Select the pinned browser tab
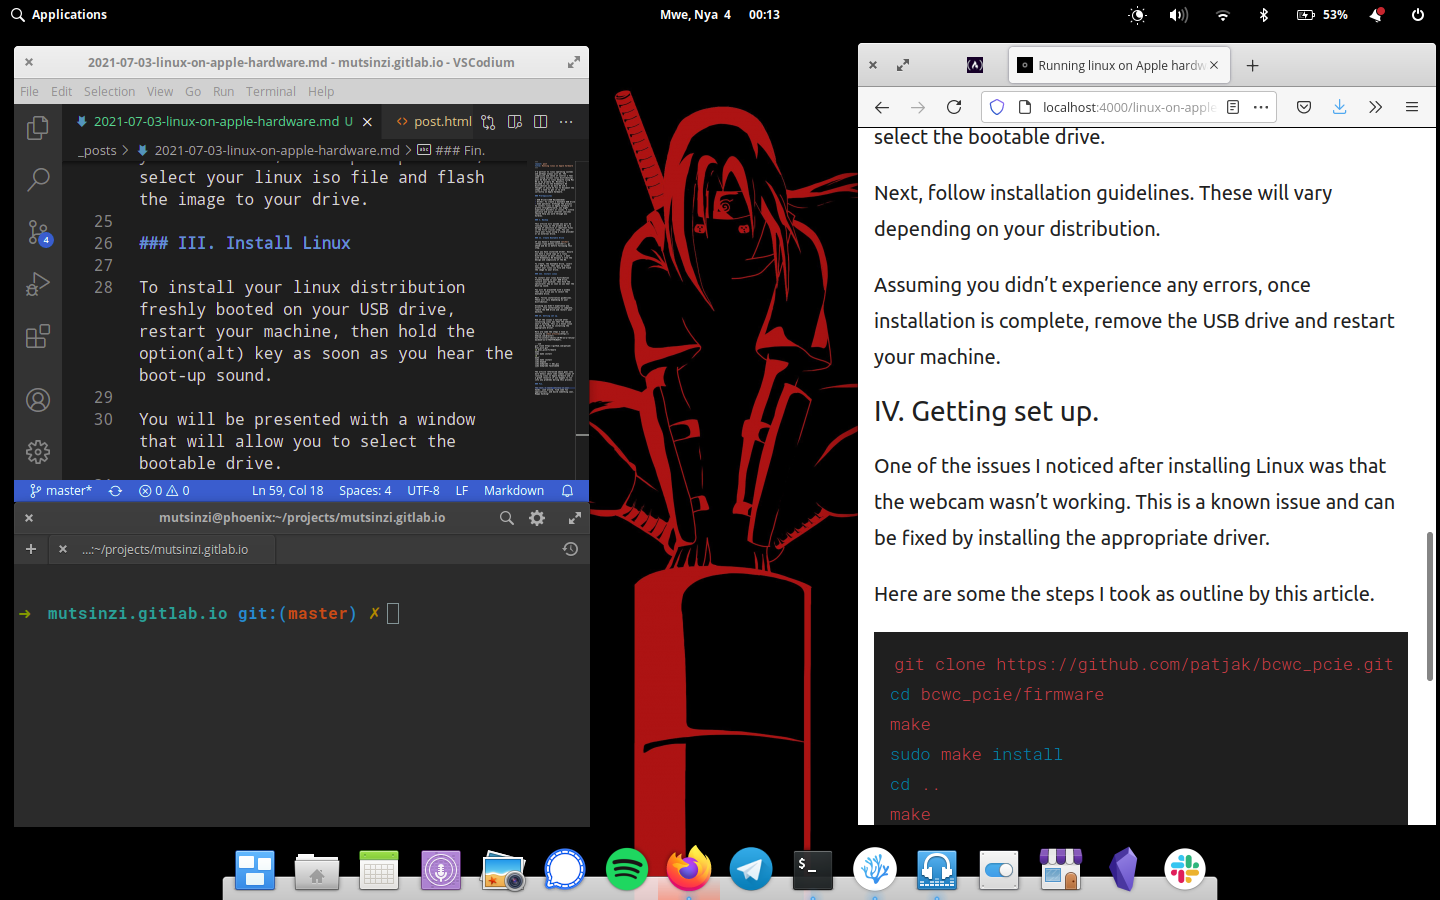The height and width of the screenshot is (900, 1440). [x=975, y=65]
